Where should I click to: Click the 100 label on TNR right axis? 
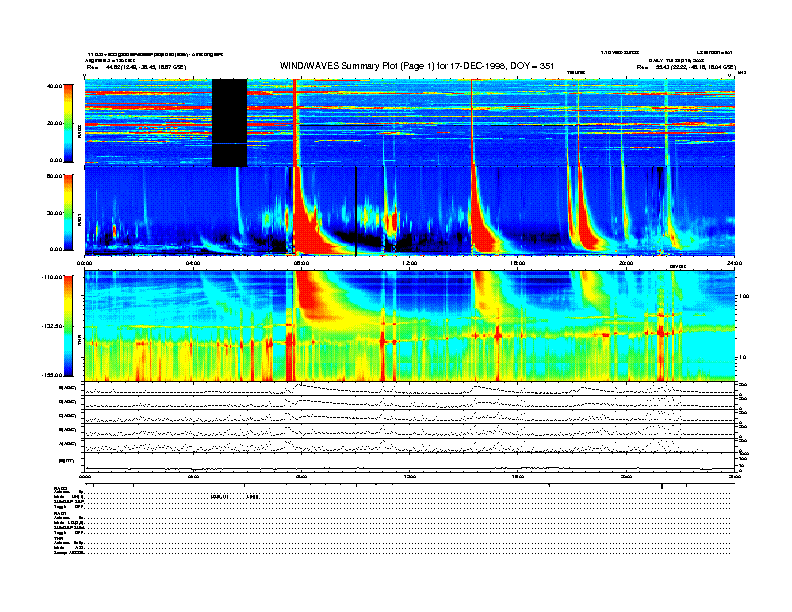point(744,296)
